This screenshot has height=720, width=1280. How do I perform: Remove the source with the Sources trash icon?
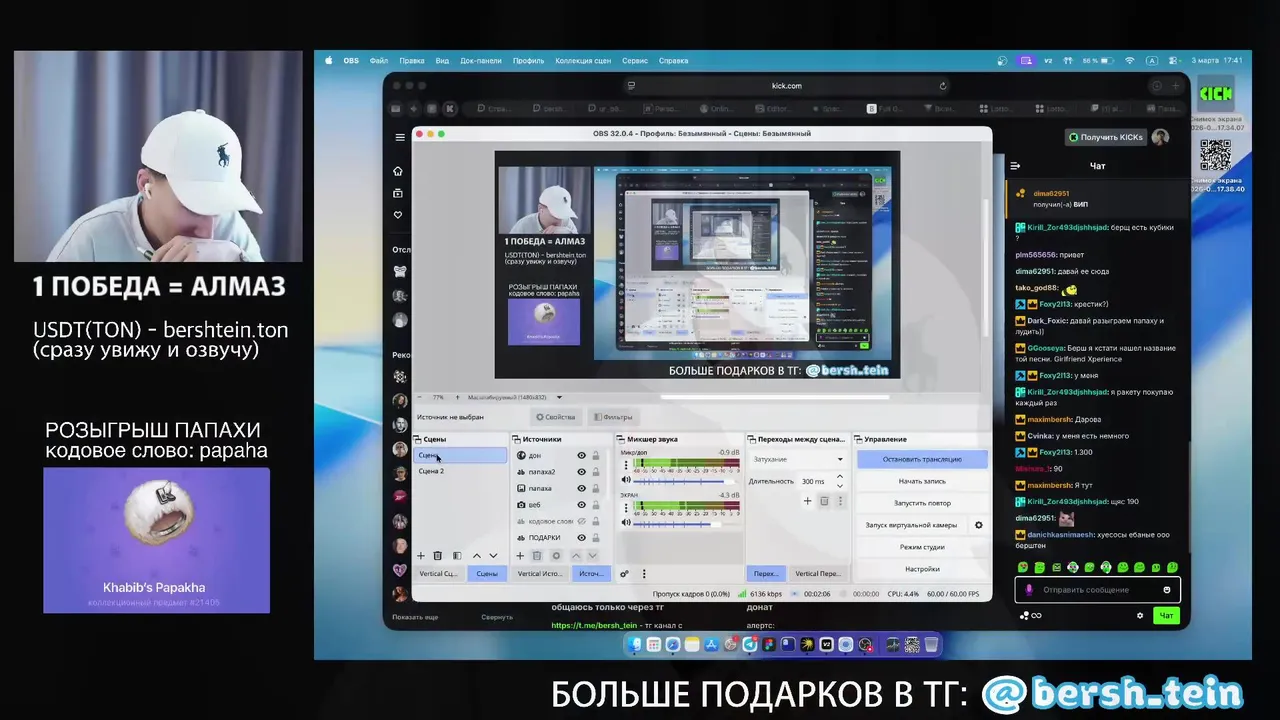pyautogui.click(x=537, y=556)
